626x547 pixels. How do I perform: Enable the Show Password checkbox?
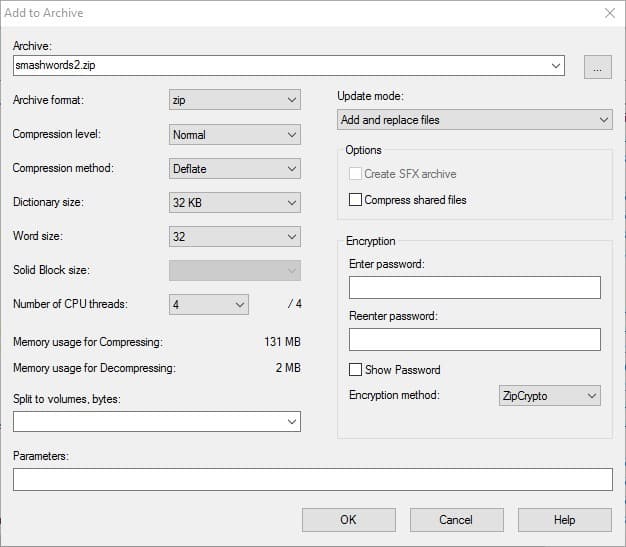(x=355, y=370)
